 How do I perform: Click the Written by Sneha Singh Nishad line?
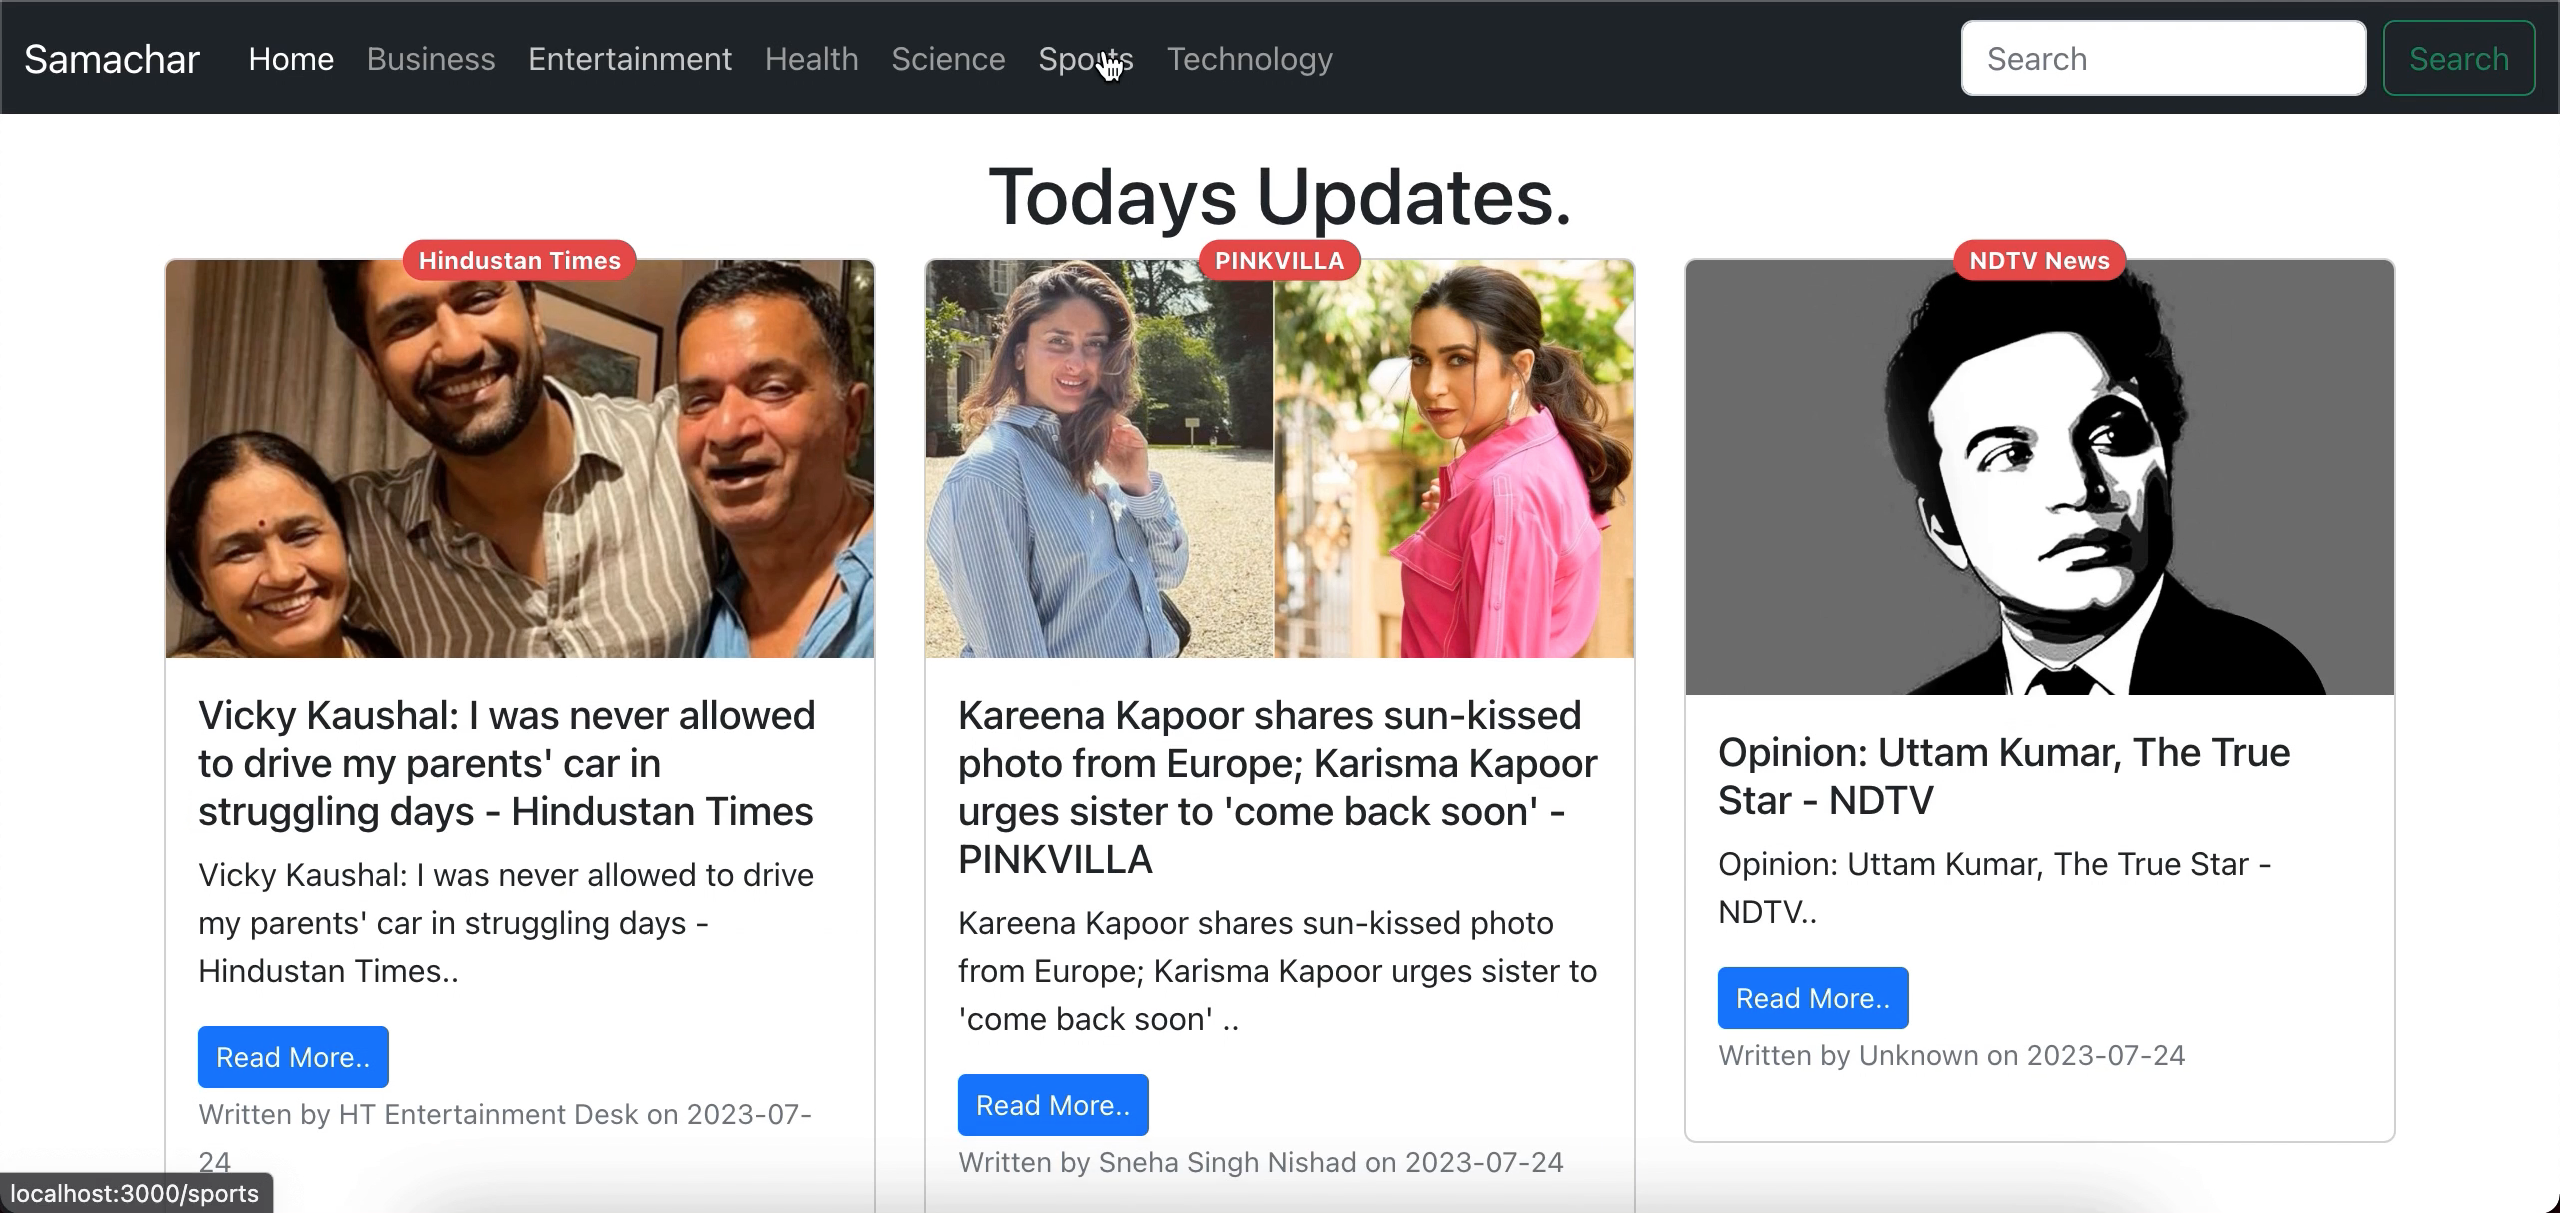tap(1261, 1162)
